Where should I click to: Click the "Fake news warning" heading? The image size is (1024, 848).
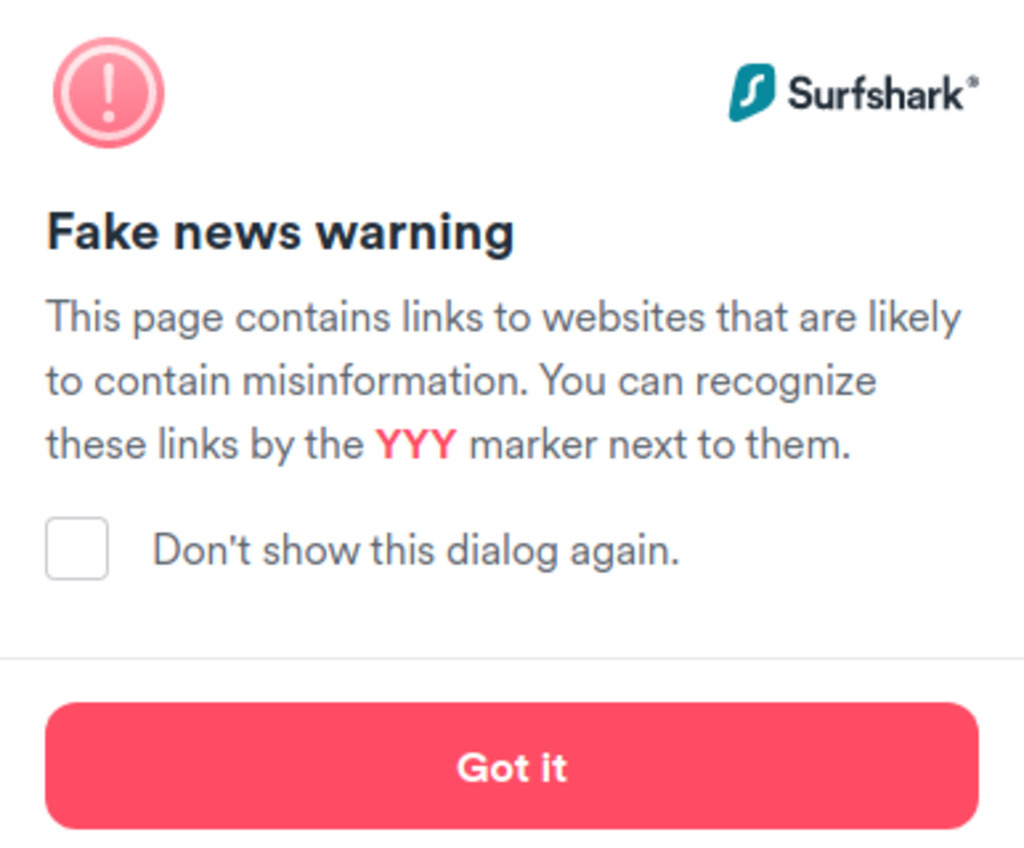pos(280,232)
